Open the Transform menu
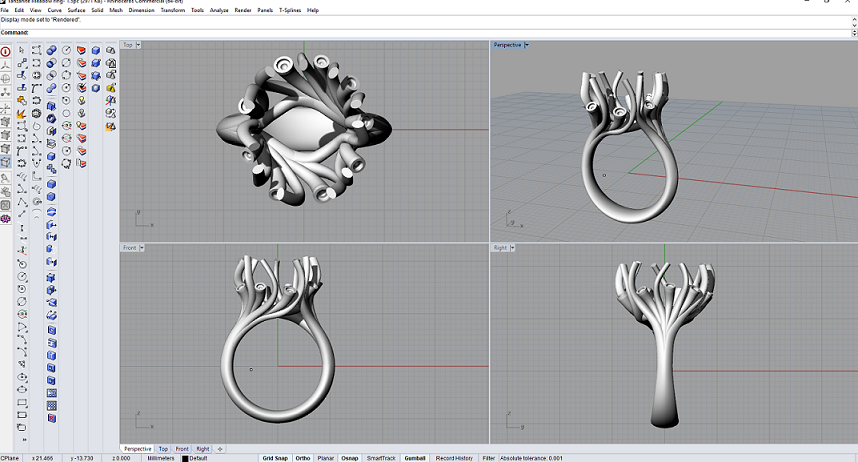The image size is (858, 462). click(173, 10)
